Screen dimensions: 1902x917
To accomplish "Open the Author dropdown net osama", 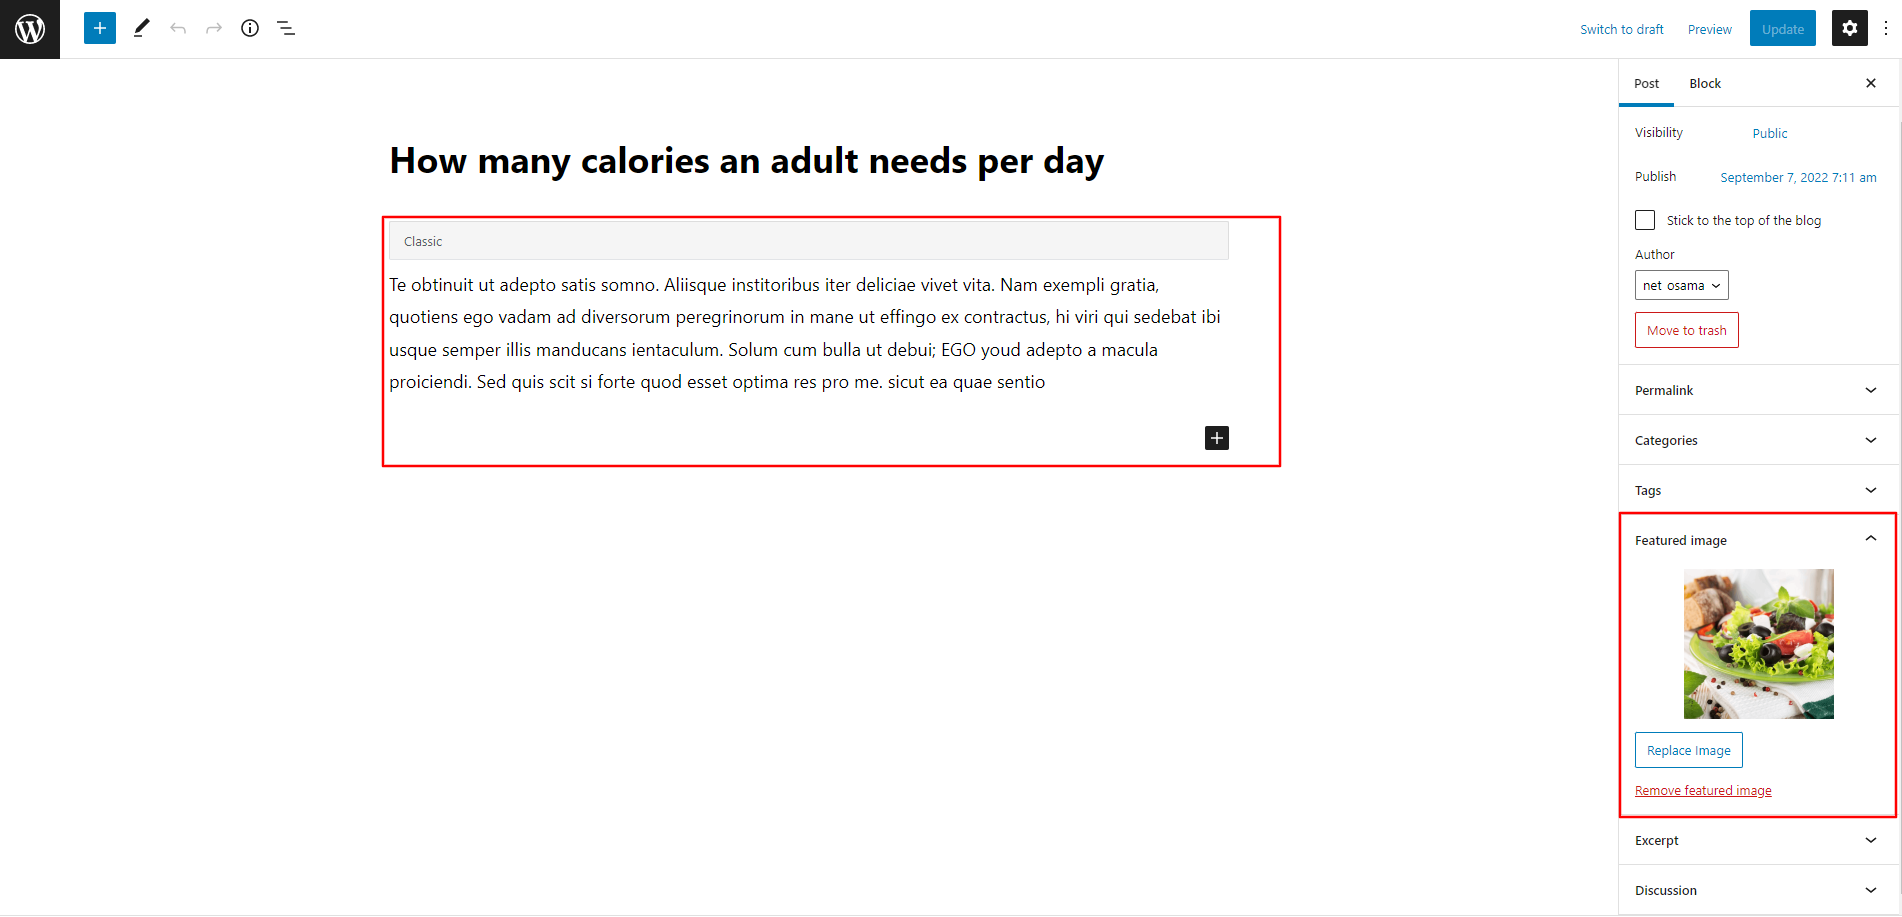I will (1681, 285).
